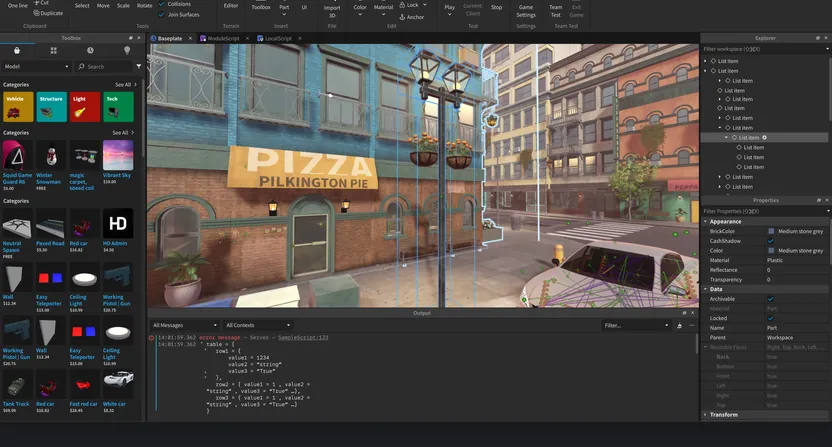
Task: Click the Anchor tool icon
Action: [x=402, y=17]
